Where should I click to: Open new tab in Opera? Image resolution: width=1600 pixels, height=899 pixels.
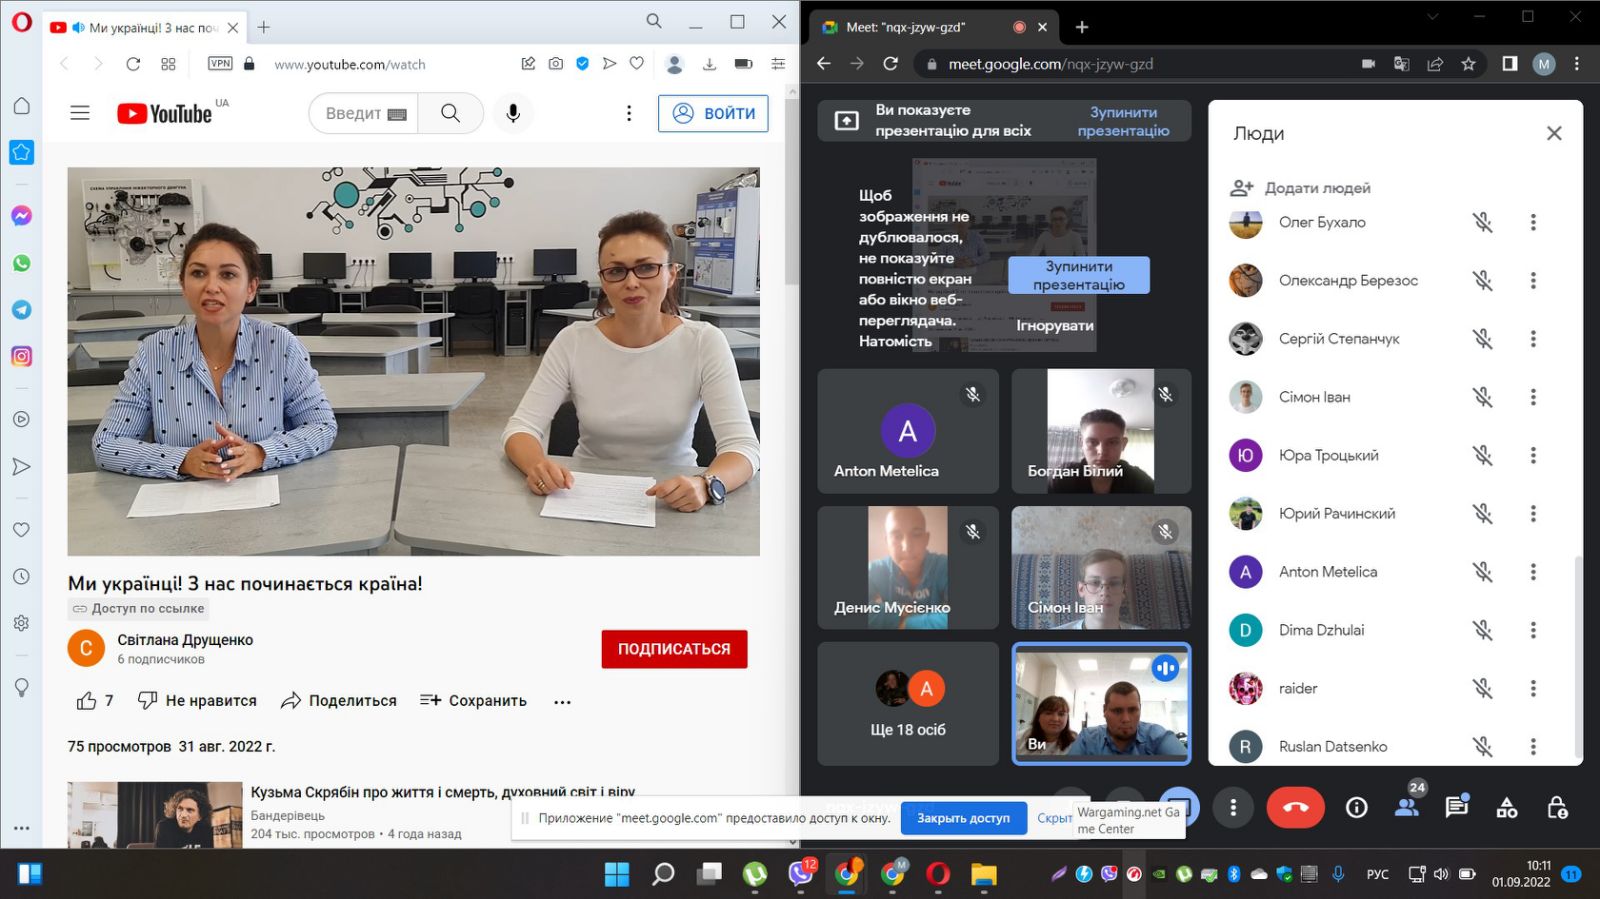[x=264, y=27]
